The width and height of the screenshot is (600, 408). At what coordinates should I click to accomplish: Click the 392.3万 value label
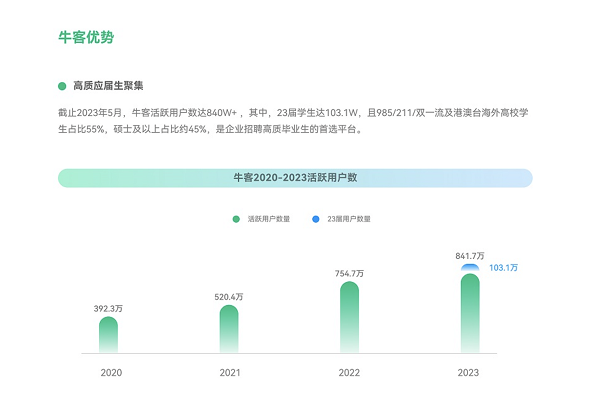(108, 308)
